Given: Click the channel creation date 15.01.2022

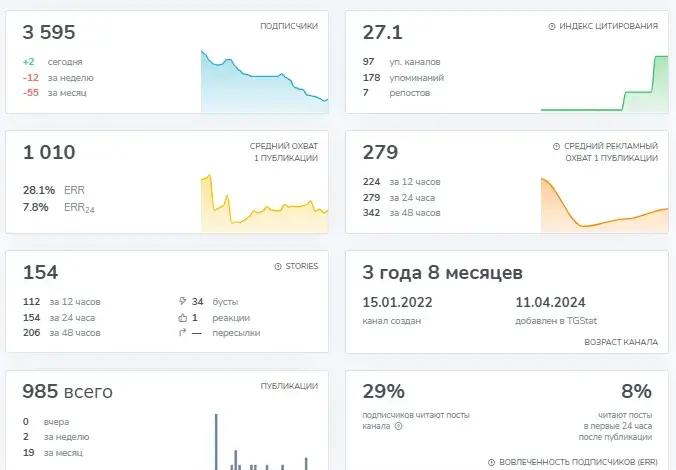Looking at the screenshot, I should coord(397,302).
